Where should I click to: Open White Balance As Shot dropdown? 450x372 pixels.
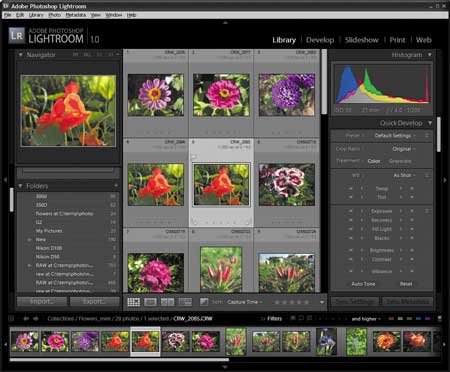(x=404, y=175)
